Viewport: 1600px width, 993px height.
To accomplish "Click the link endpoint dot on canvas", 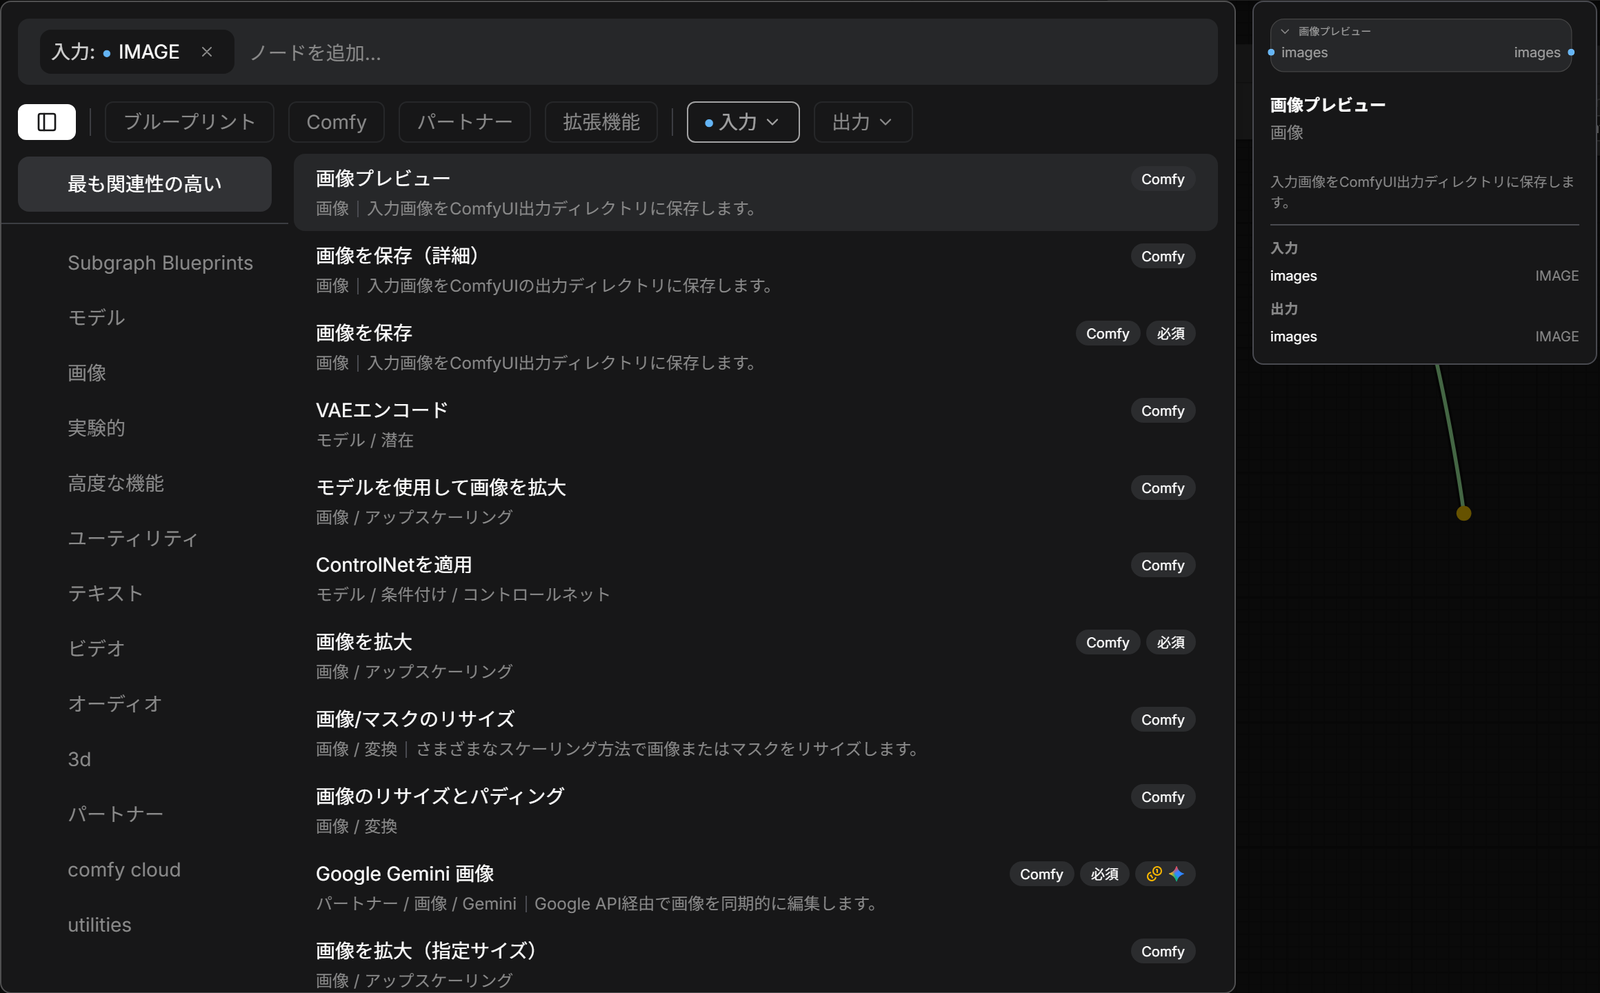I will click(x=1464, y=513).
